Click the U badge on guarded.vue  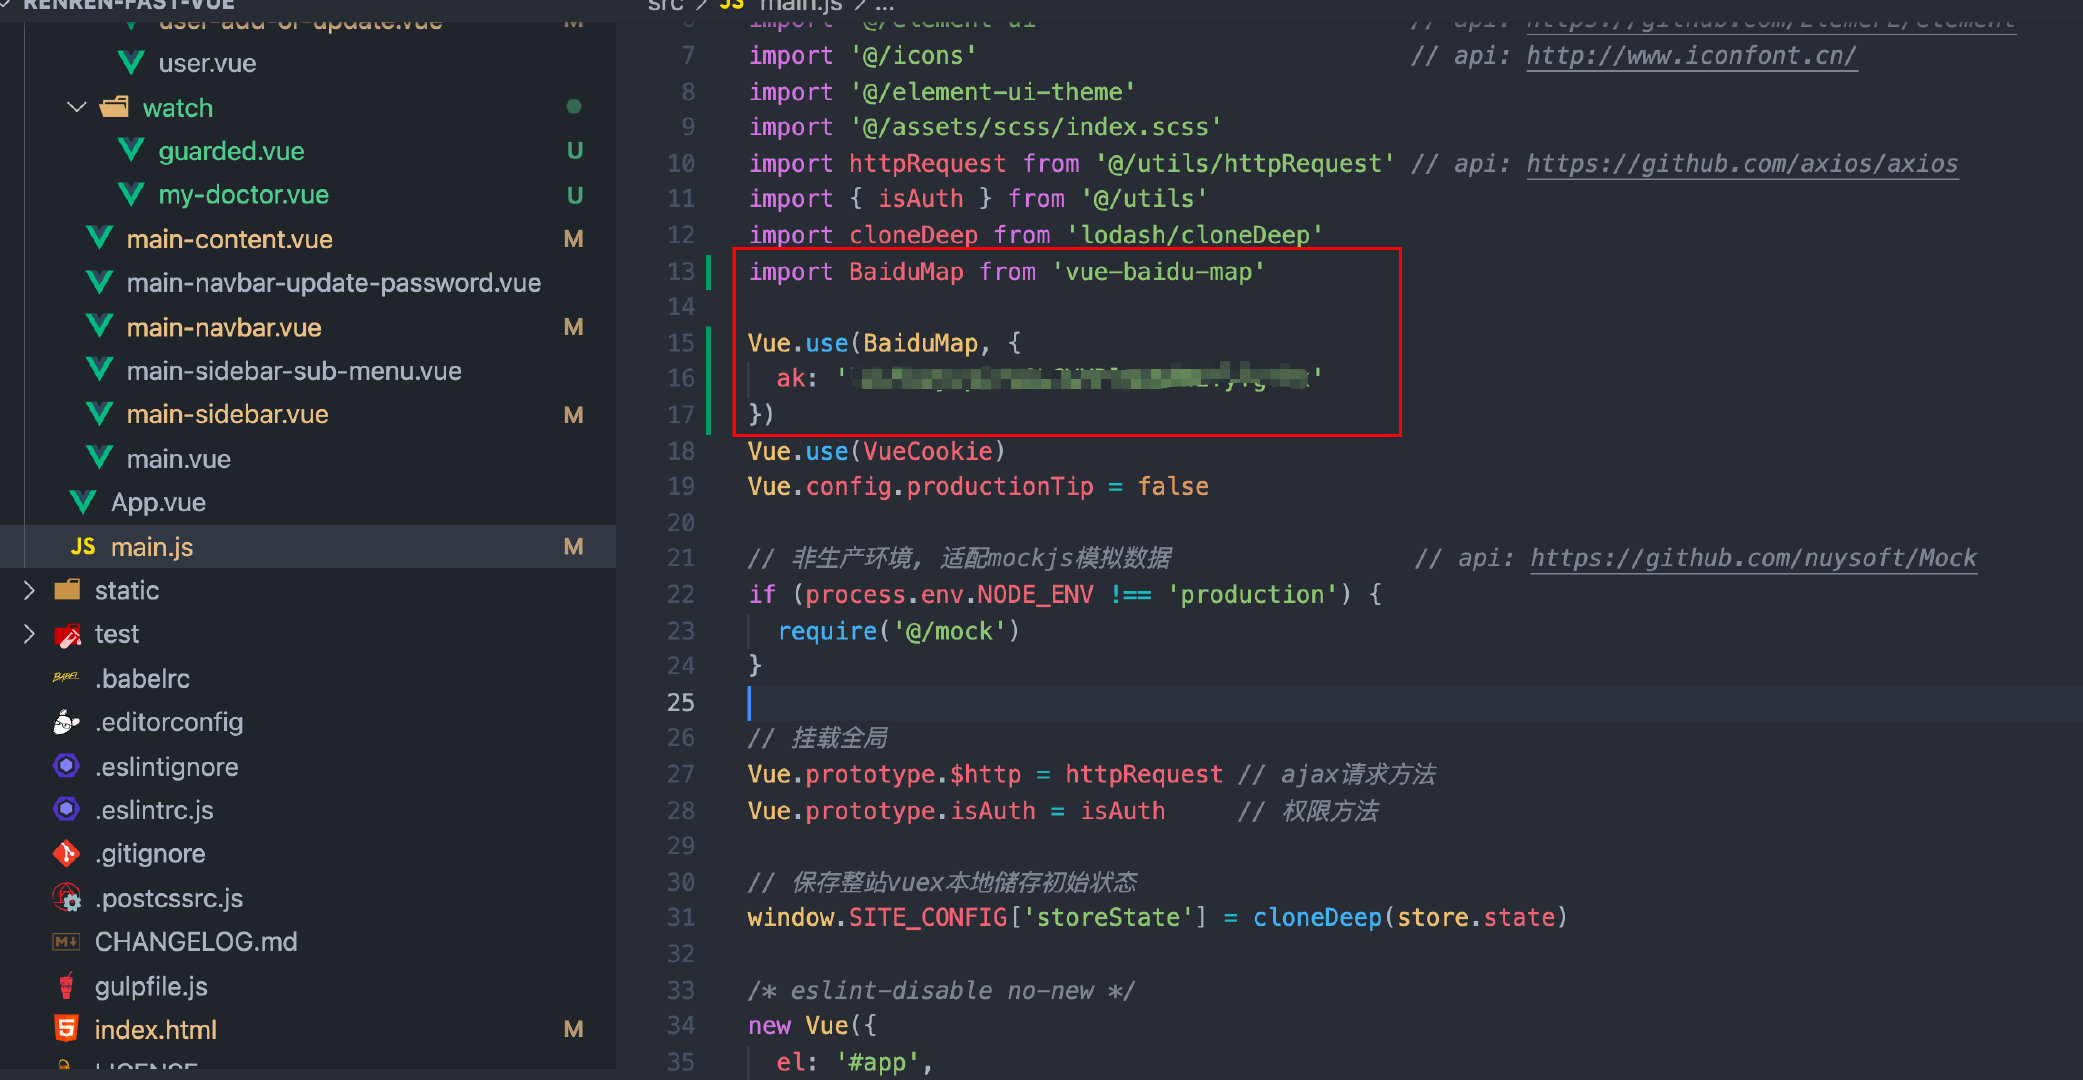click(x=574, y=151)
